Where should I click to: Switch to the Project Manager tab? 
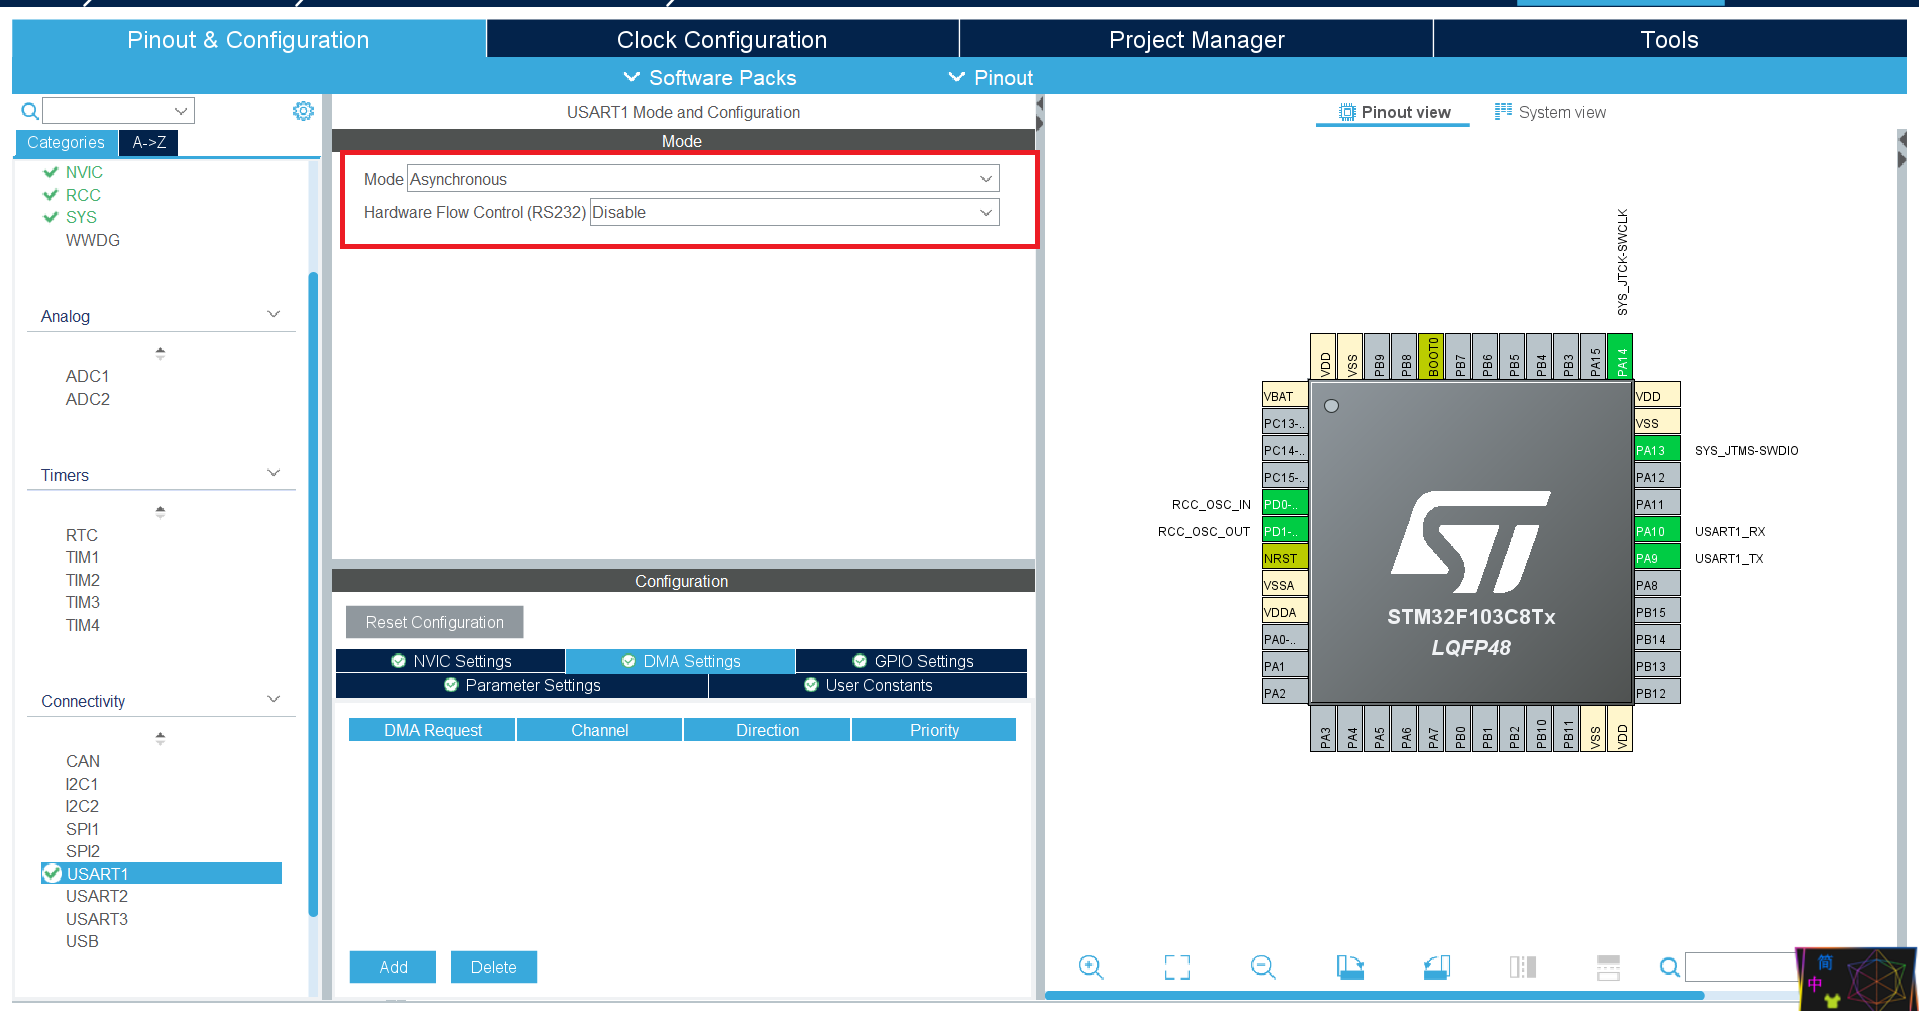tap(1196, 39)
